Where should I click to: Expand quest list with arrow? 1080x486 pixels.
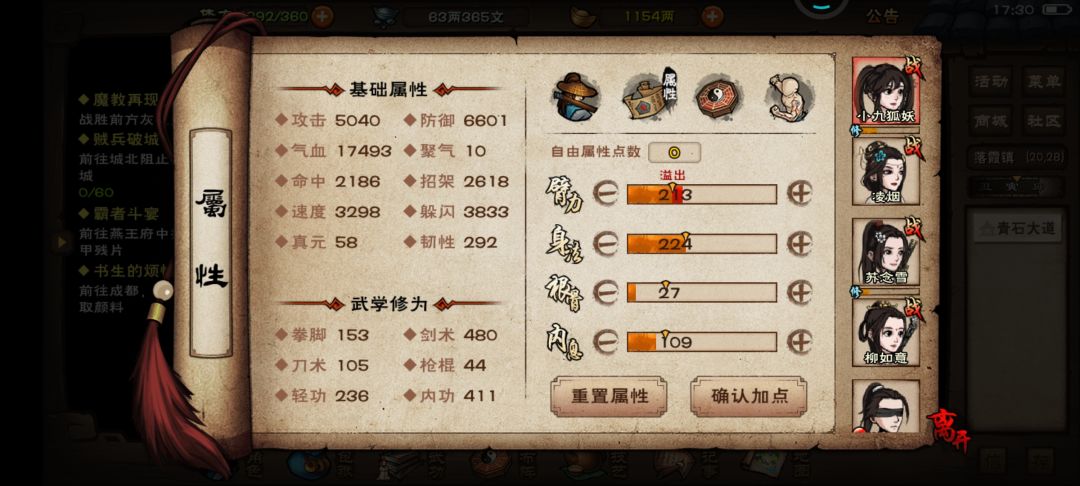click(x=63, y=242)
